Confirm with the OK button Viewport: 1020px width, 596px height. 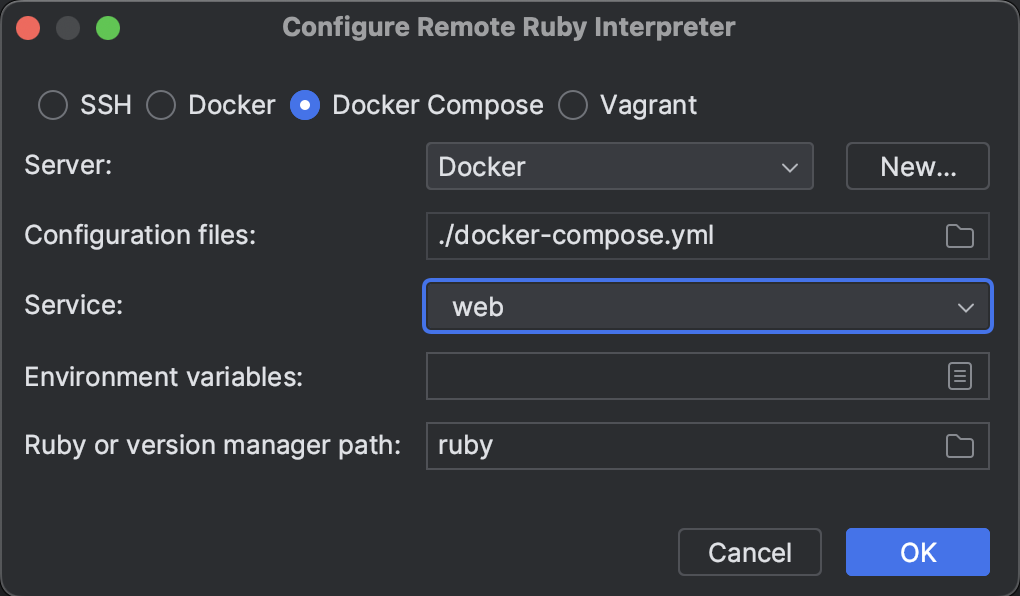(917, 552)
